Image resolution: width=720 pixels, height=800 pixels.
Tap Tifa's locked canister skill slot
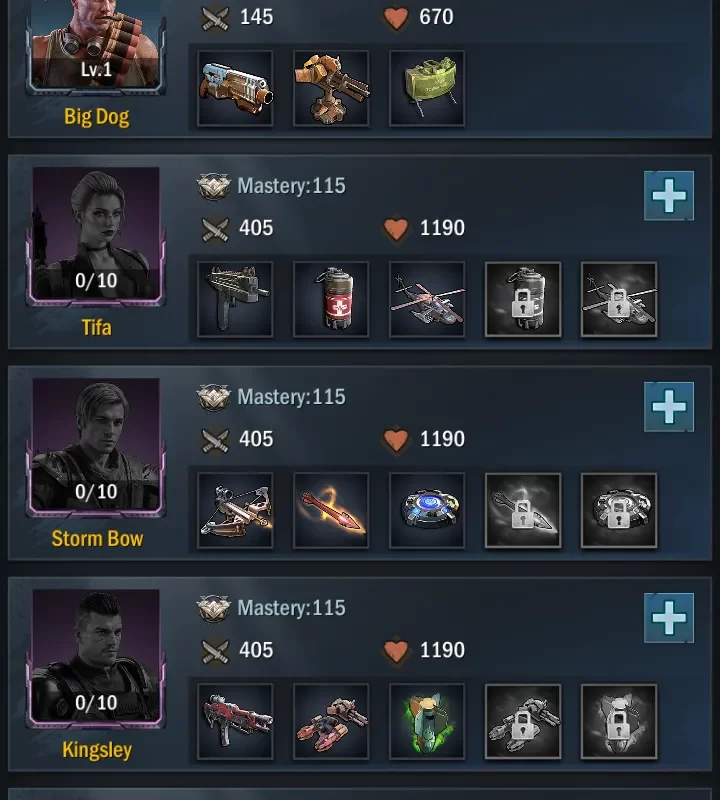click(x=523, y=299)
